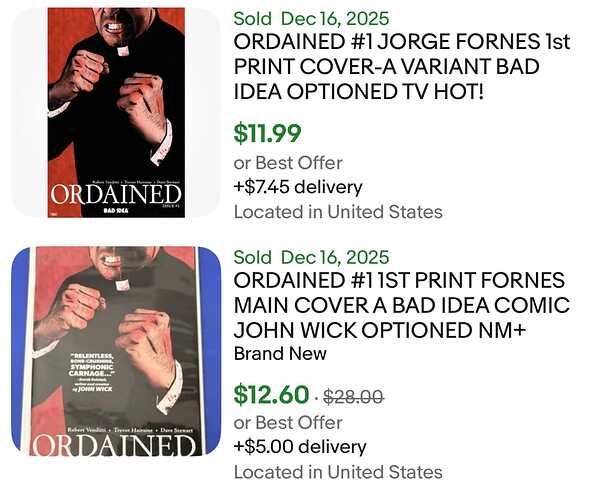Click "or Best Offer" under the $12.60 price
This screenshot has width=603, height=500.
(x=288, y=423)
